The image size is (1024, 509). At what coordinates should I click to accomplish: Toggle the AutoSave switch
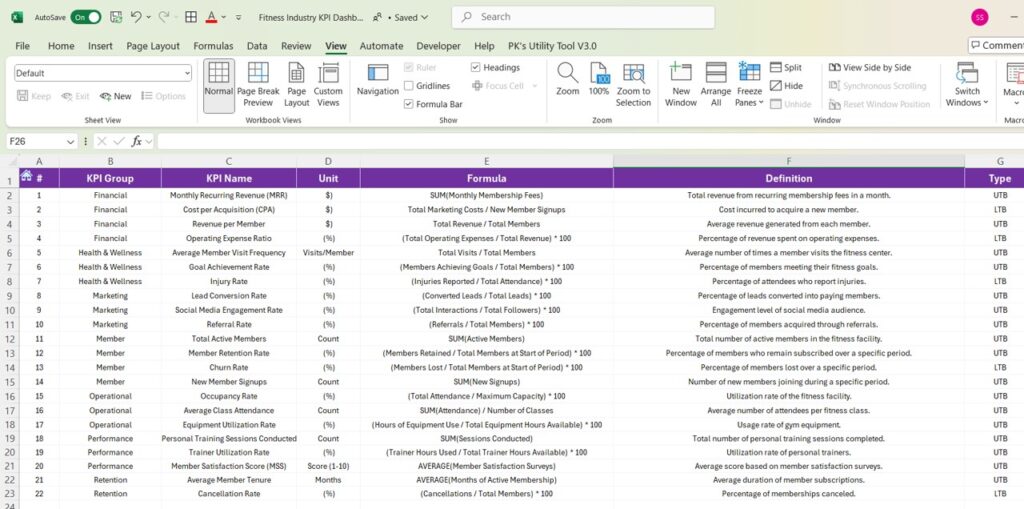click(x=86, y=18)
